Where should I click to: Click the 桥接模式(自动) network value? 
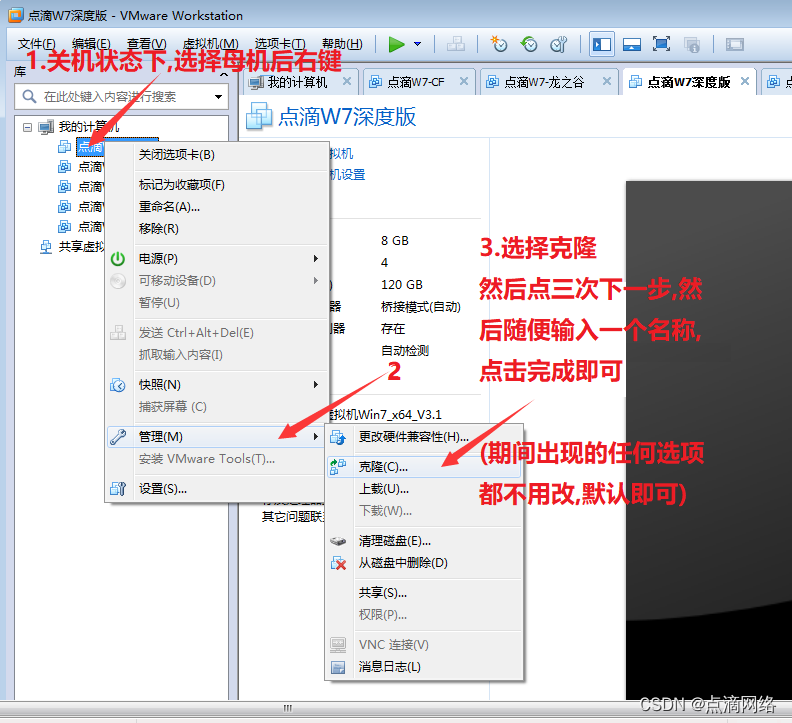420,307
